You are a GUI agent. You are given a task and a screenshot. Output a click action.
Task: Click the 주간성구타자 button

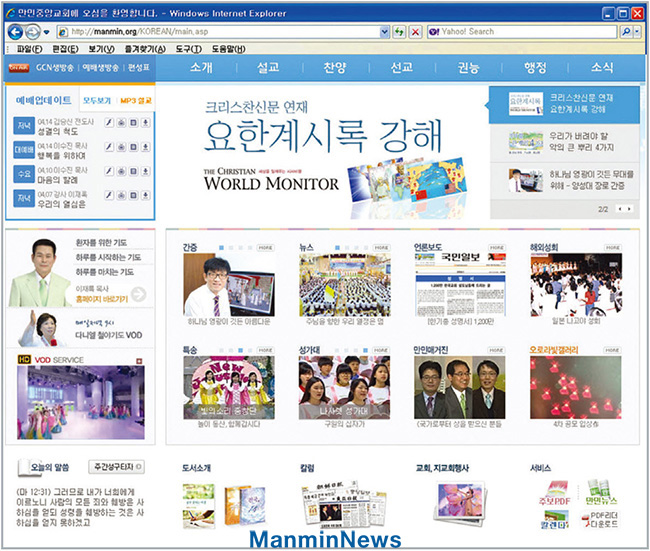116,467
